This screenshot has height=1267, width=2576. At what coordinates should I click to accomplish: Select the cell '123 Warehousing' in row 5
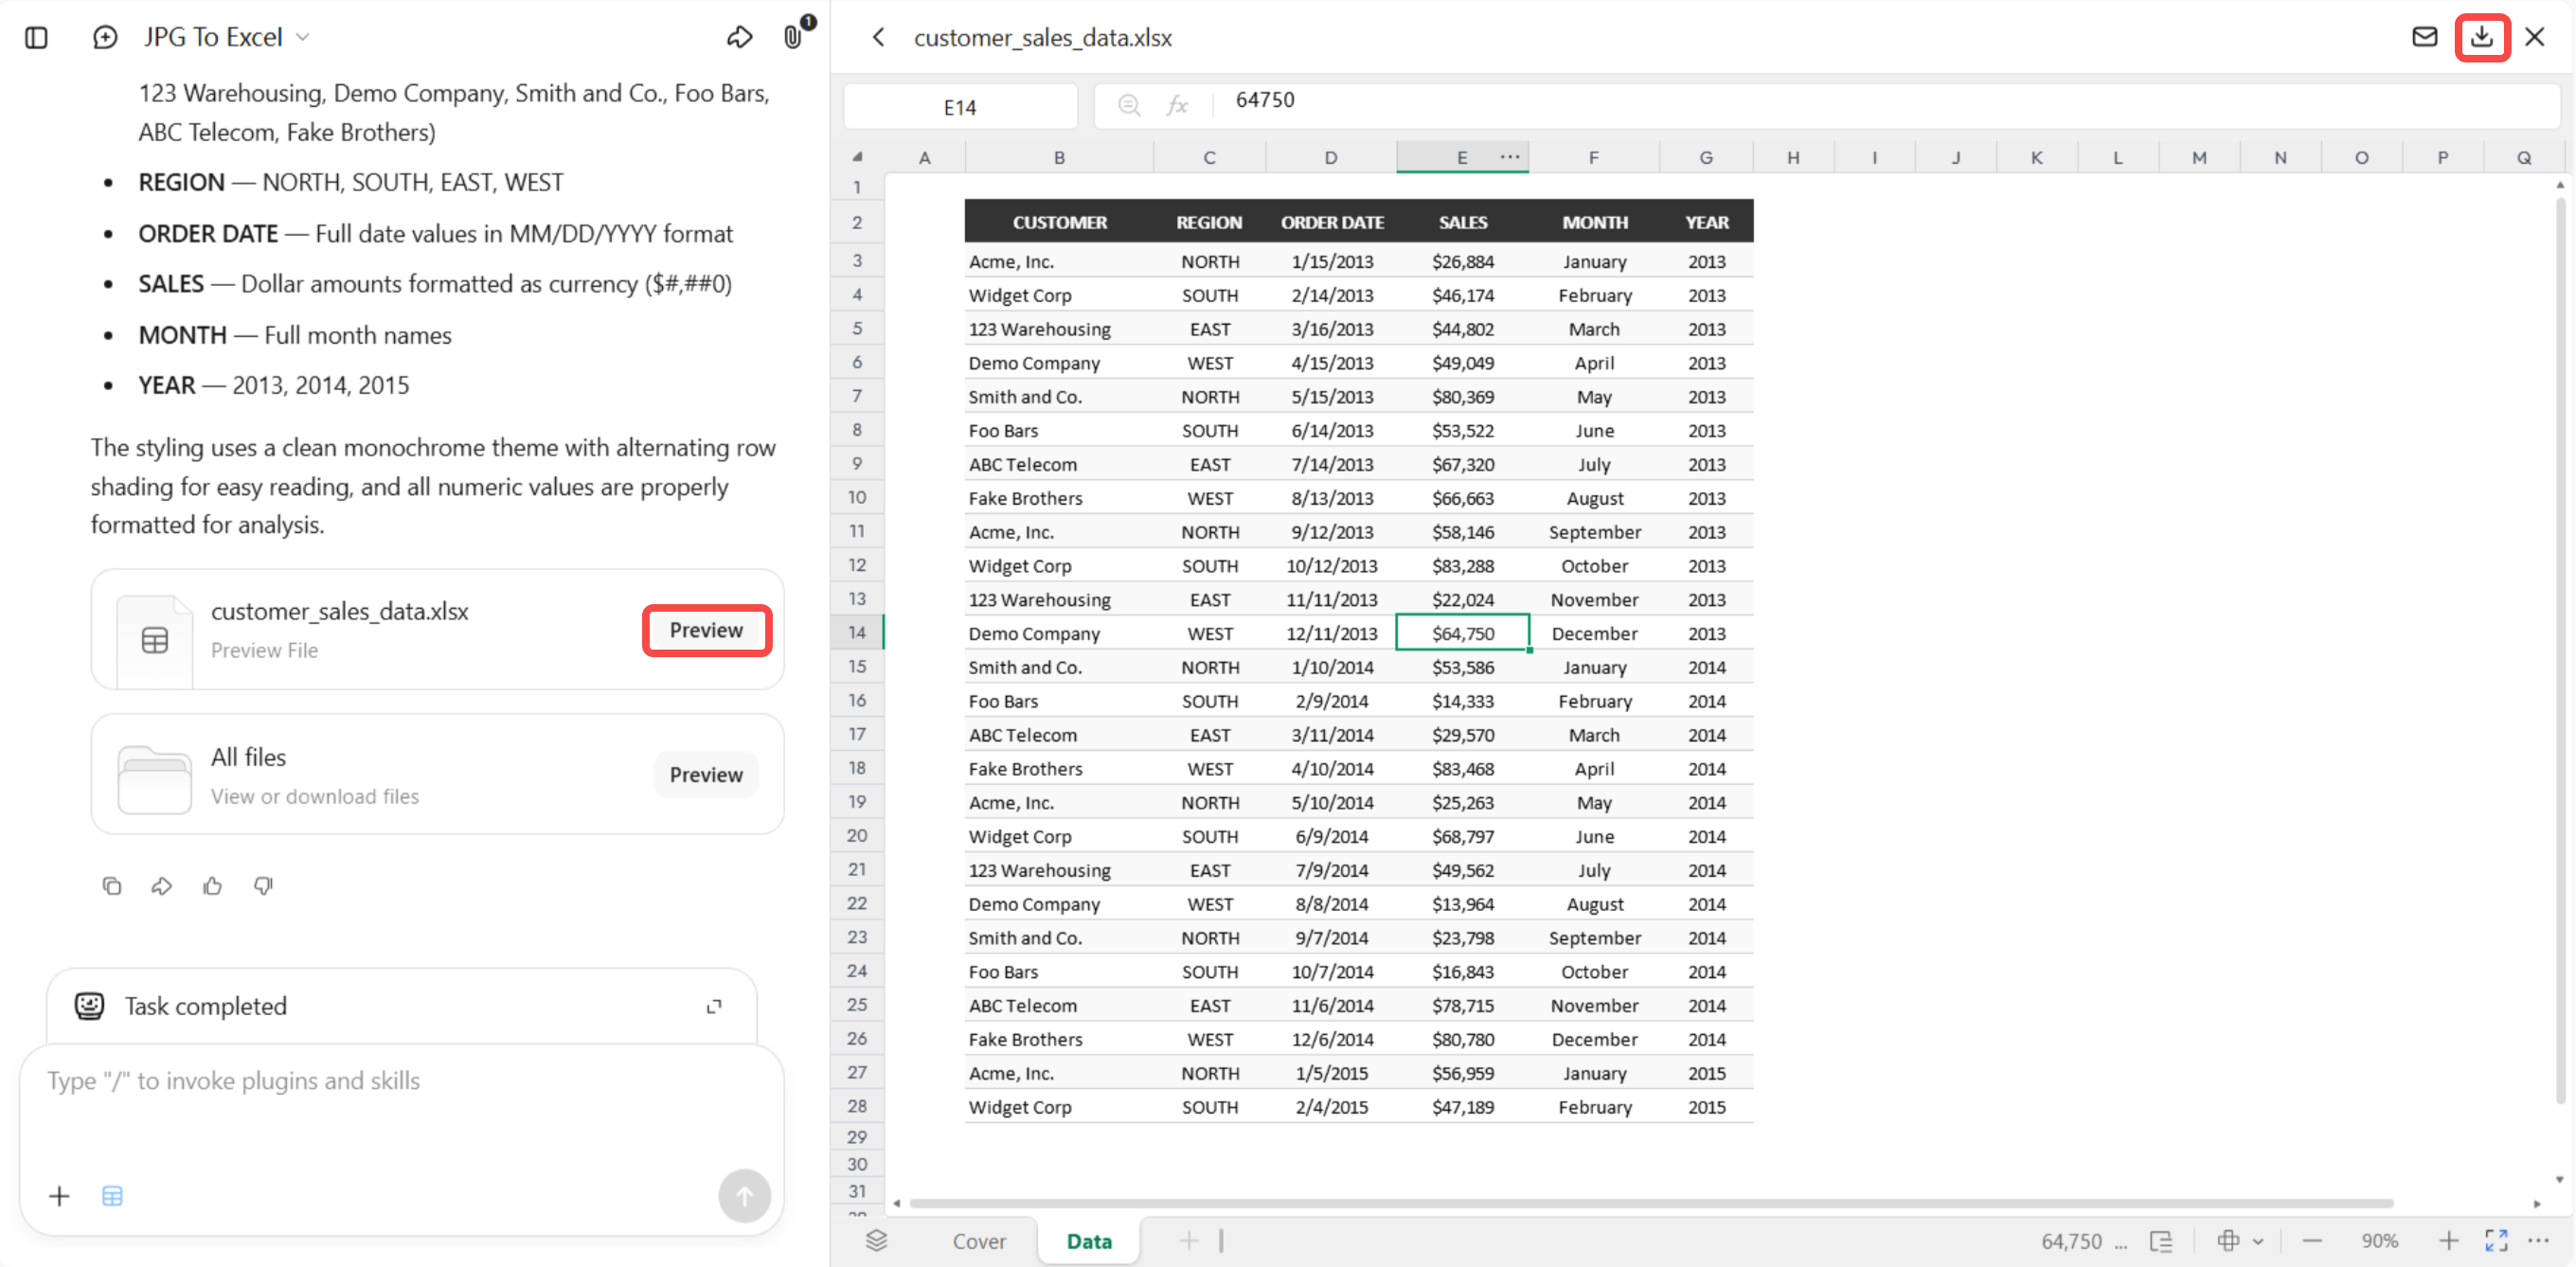point(1059,329)
